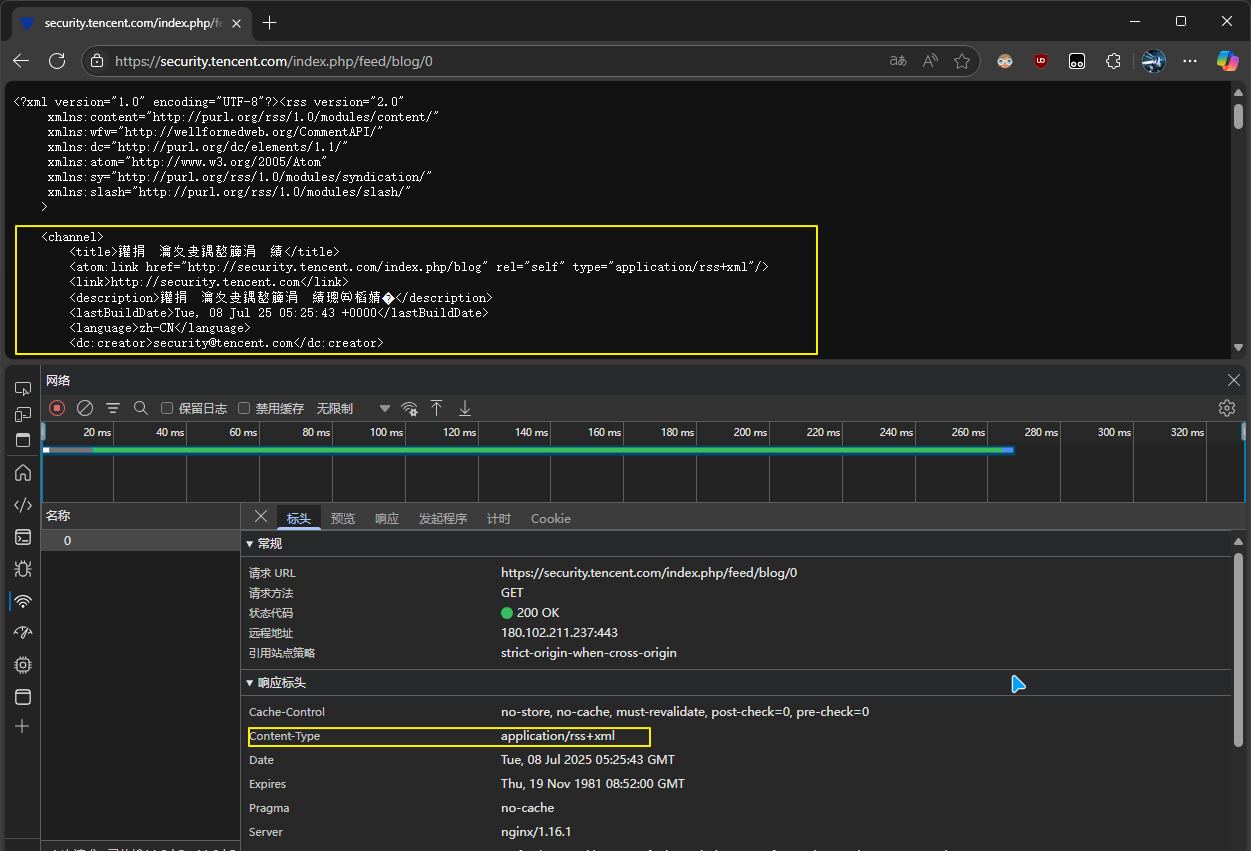Click the 请求 URL value
1251x851 pixels.
click(x=649, y=573)
